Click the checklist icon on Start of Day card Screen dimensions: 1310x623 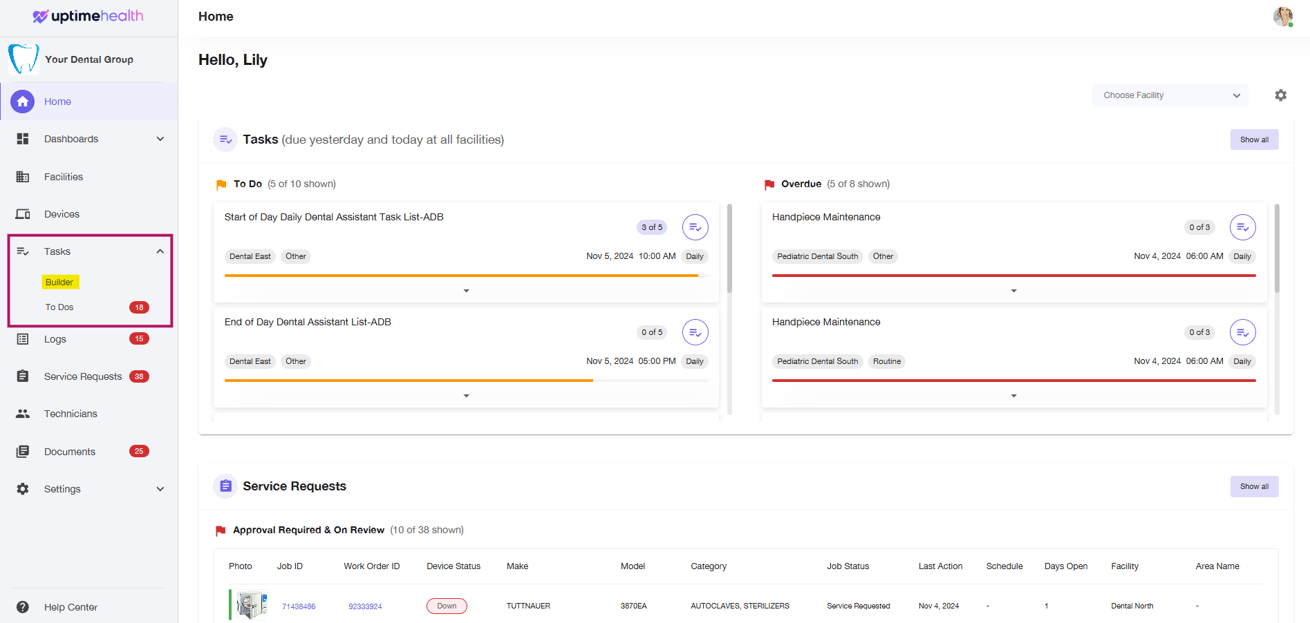(695, 227)
